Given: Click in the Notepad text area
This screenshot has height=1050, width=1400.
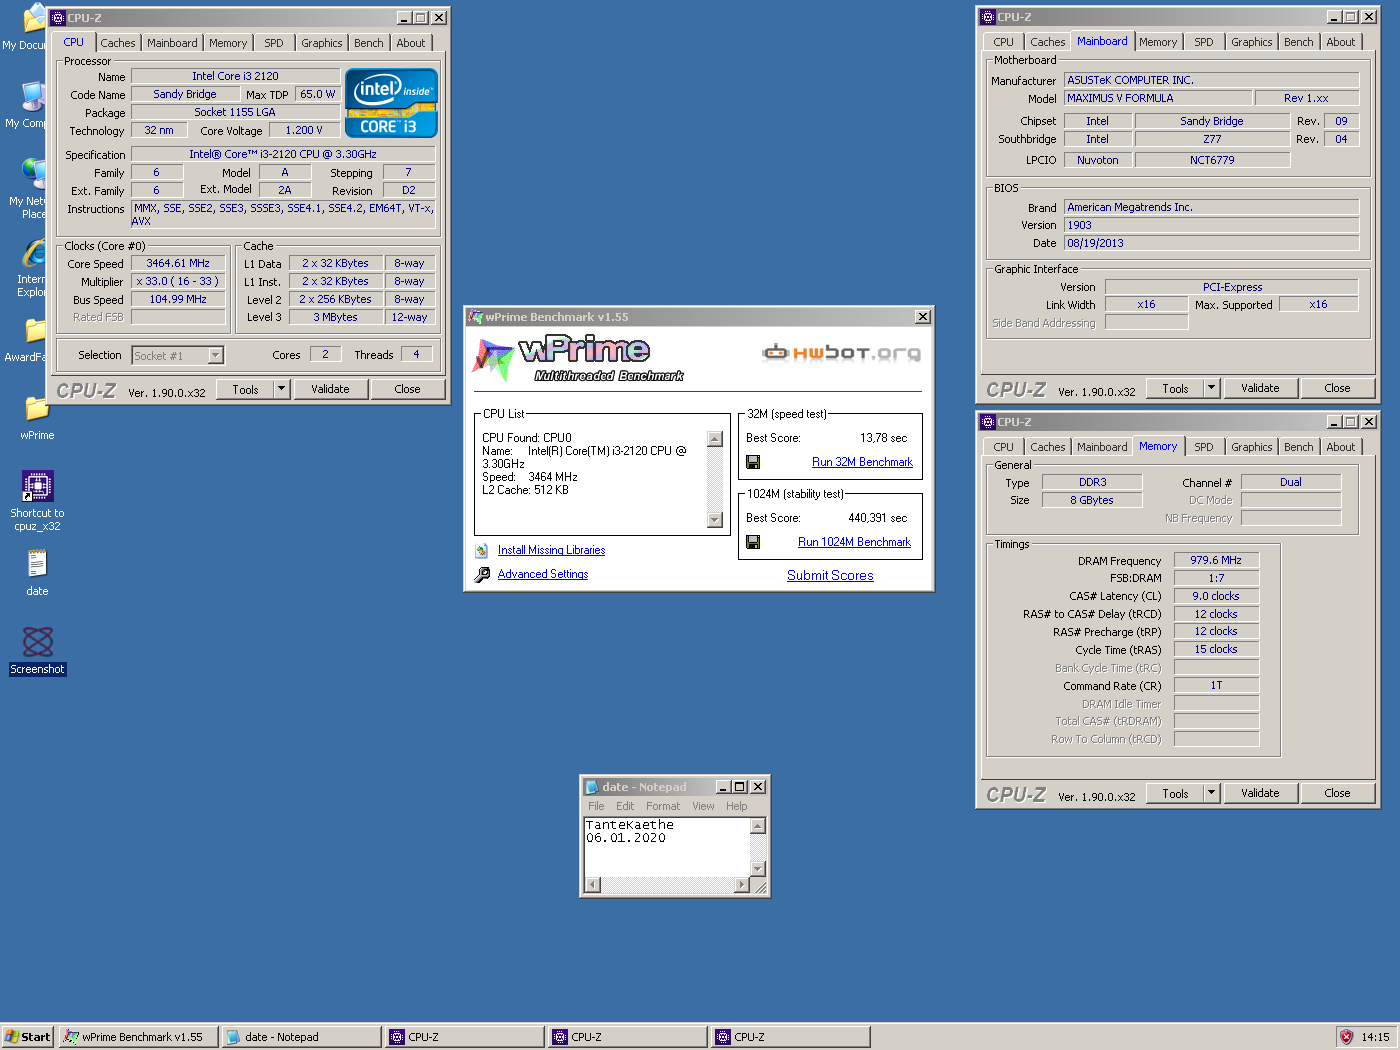Looking at the screenshot, I should pyautogui.click(x=666, y=847).
